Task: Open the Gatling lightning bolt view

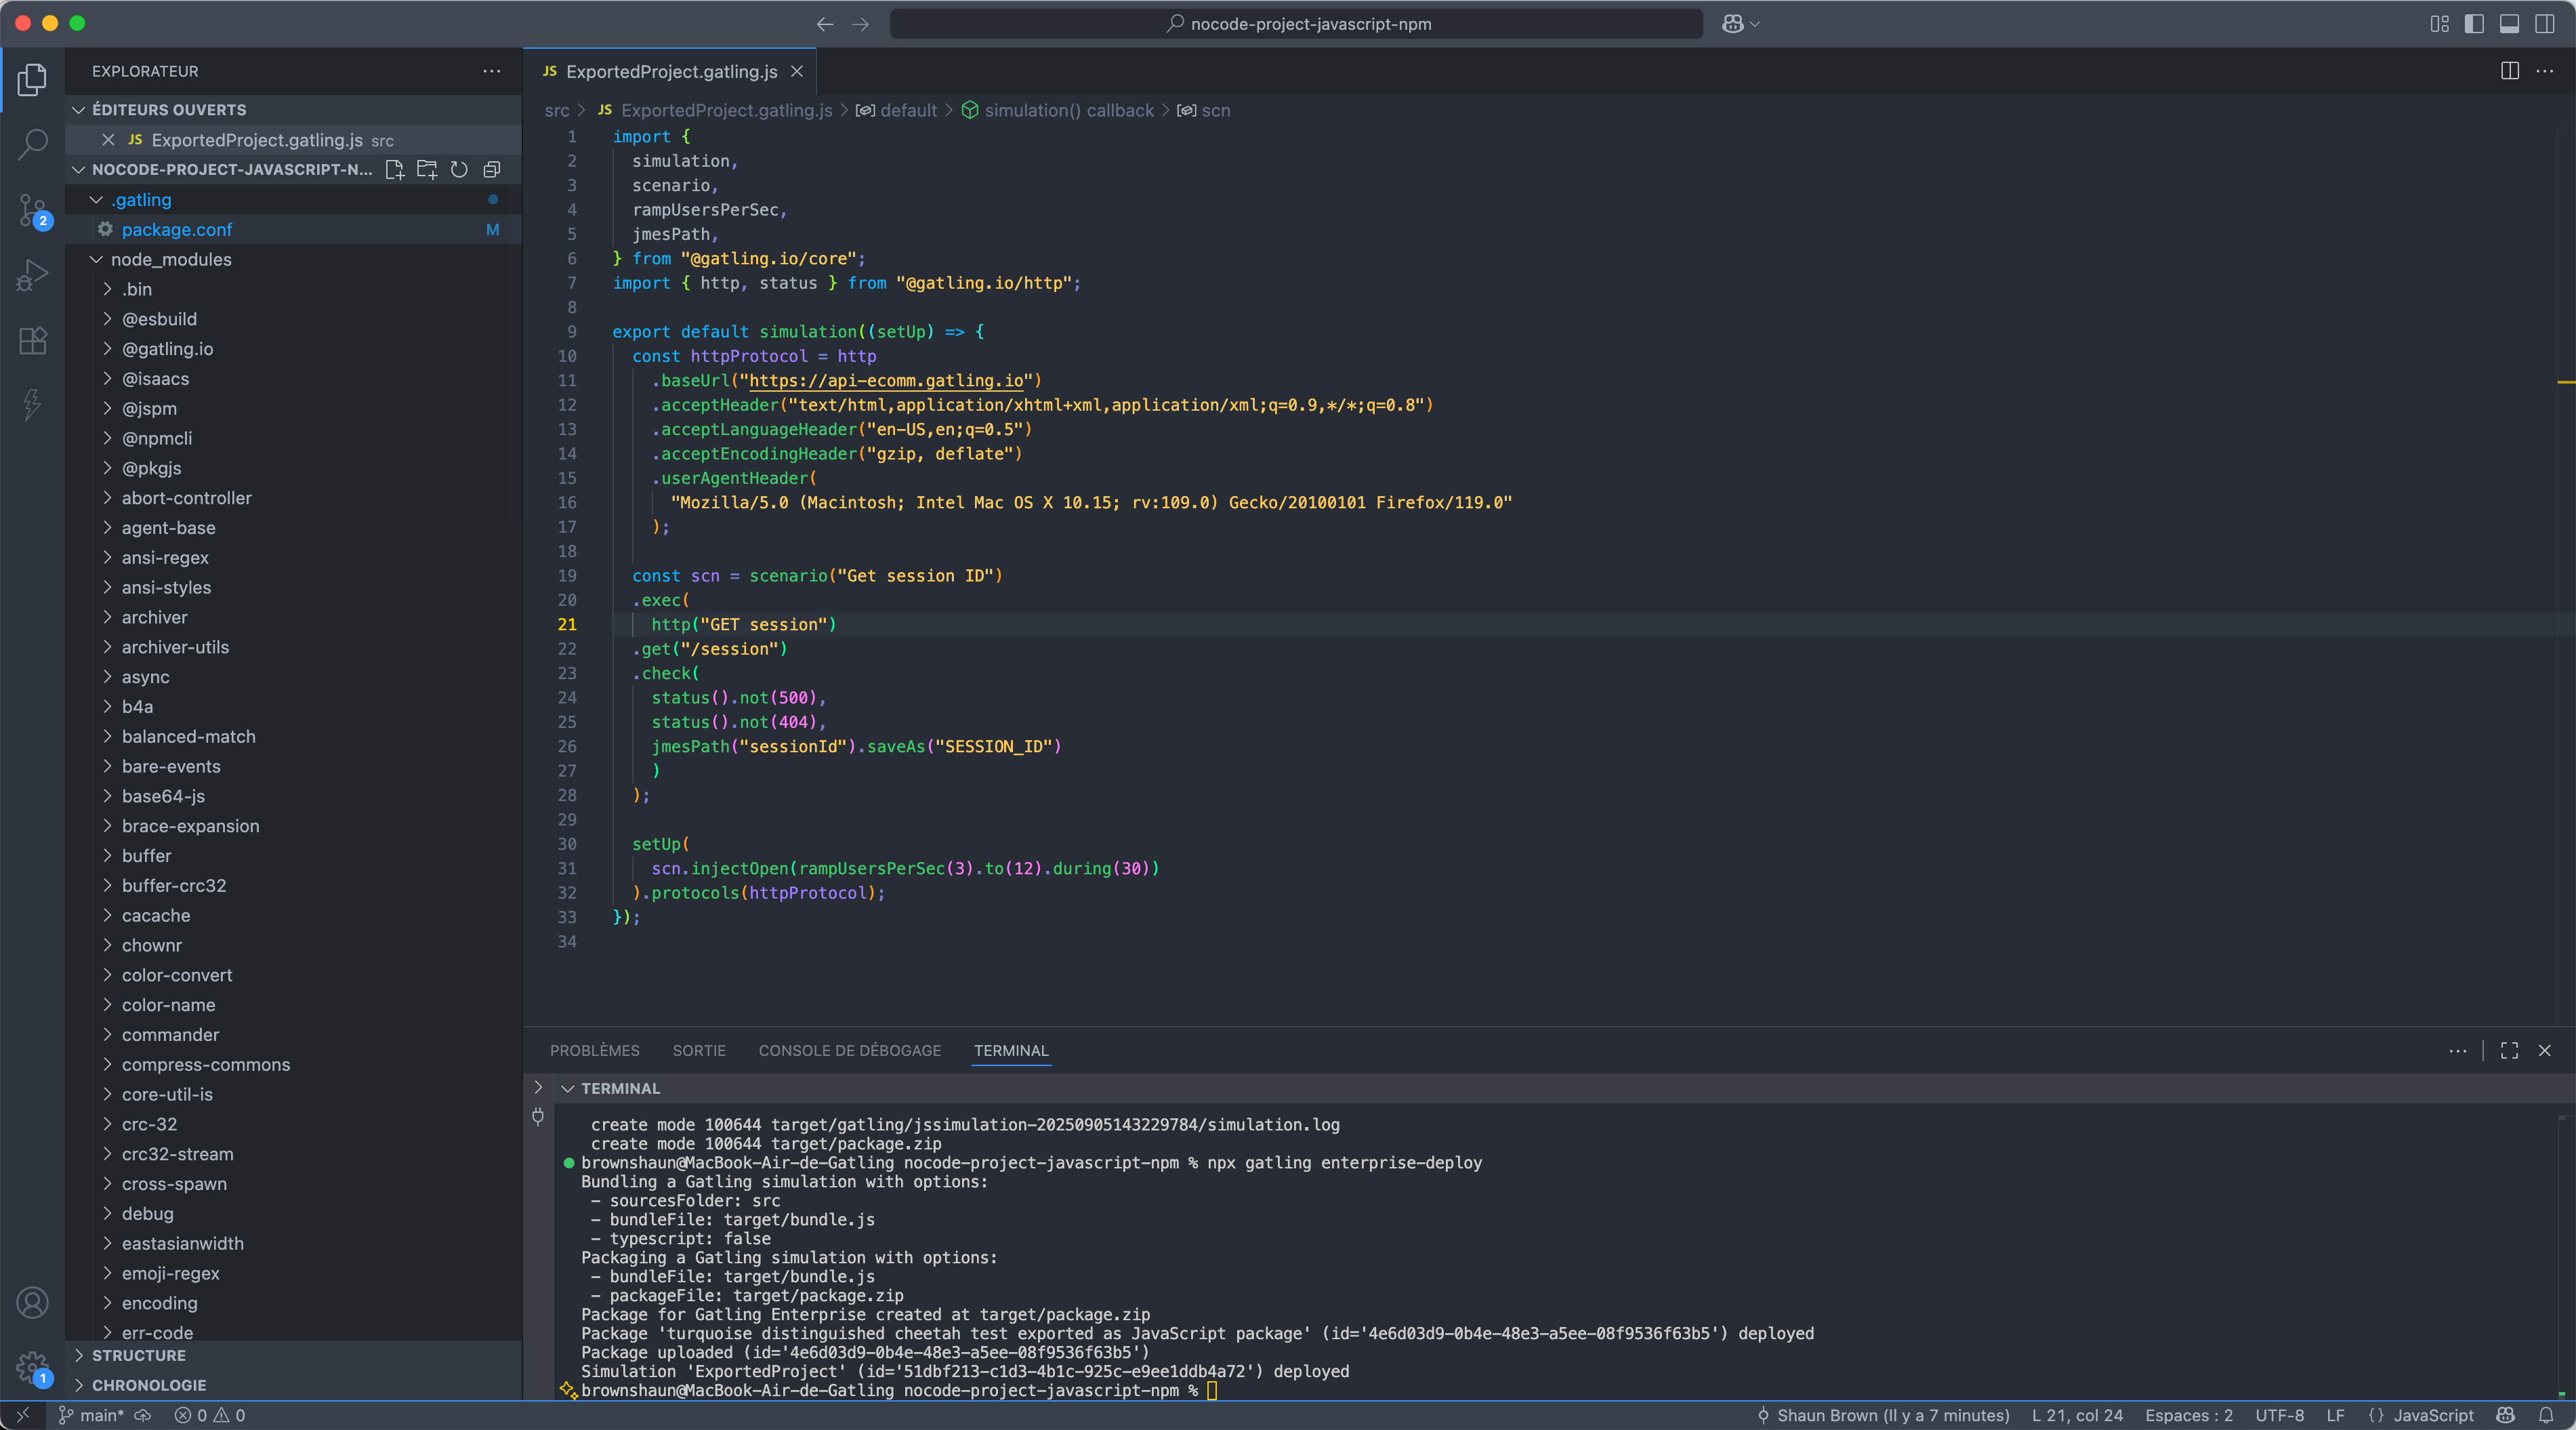Action: click(32, 404)
